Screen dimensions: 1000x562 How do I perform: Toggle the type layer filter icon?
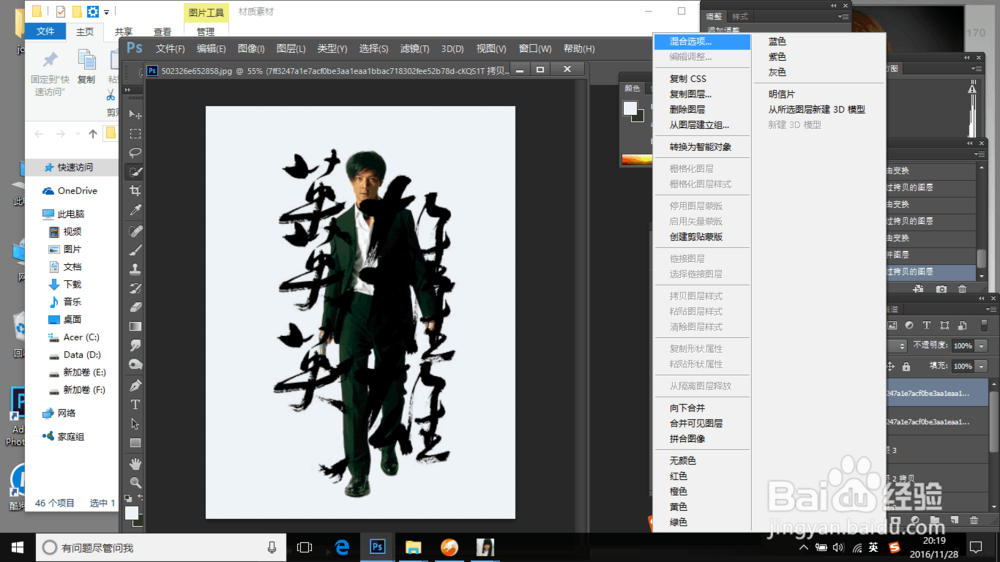point(927,325)
